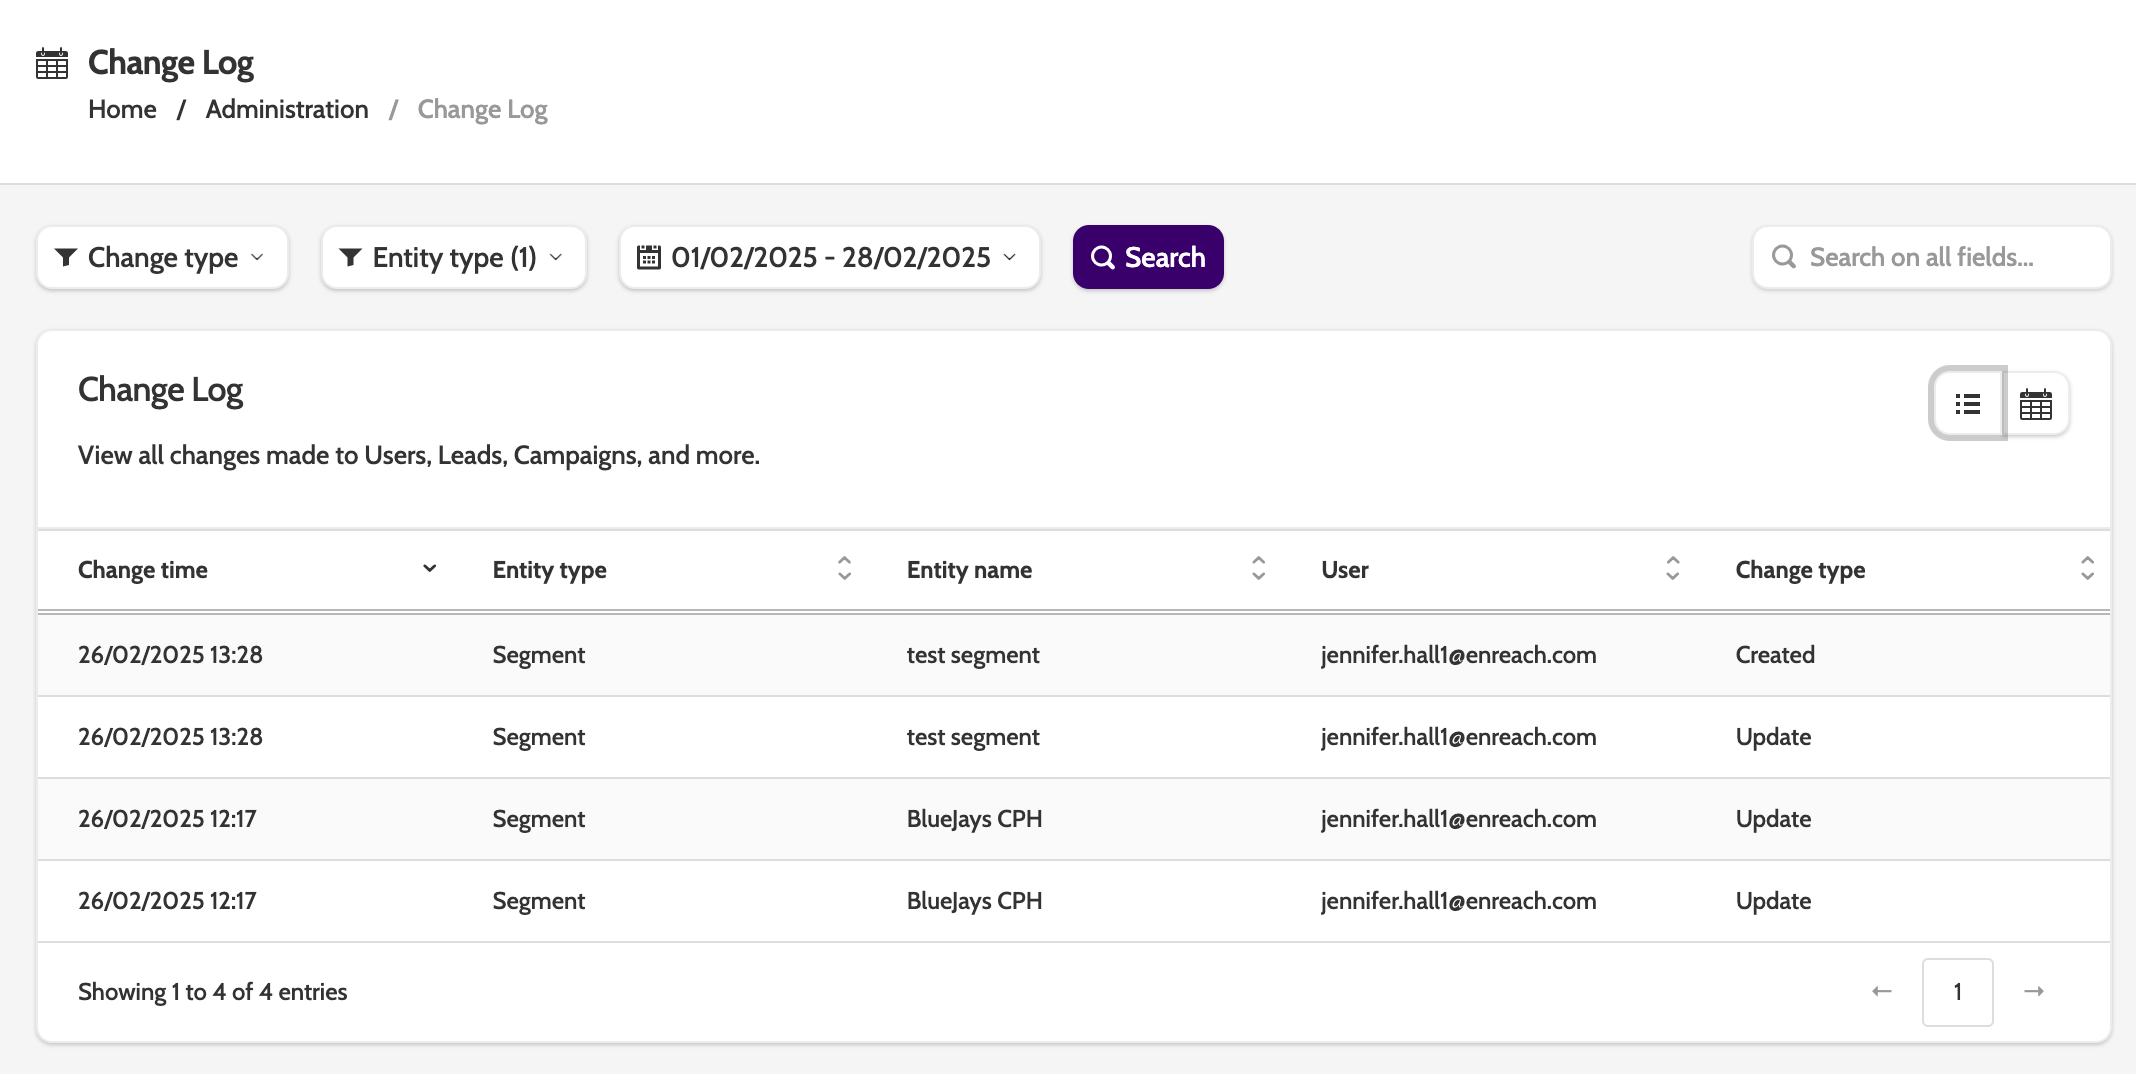This screenshot has height=1074, width=2136.
Task: Select page 1 in pagination
Action: (x=1957, y=991)
